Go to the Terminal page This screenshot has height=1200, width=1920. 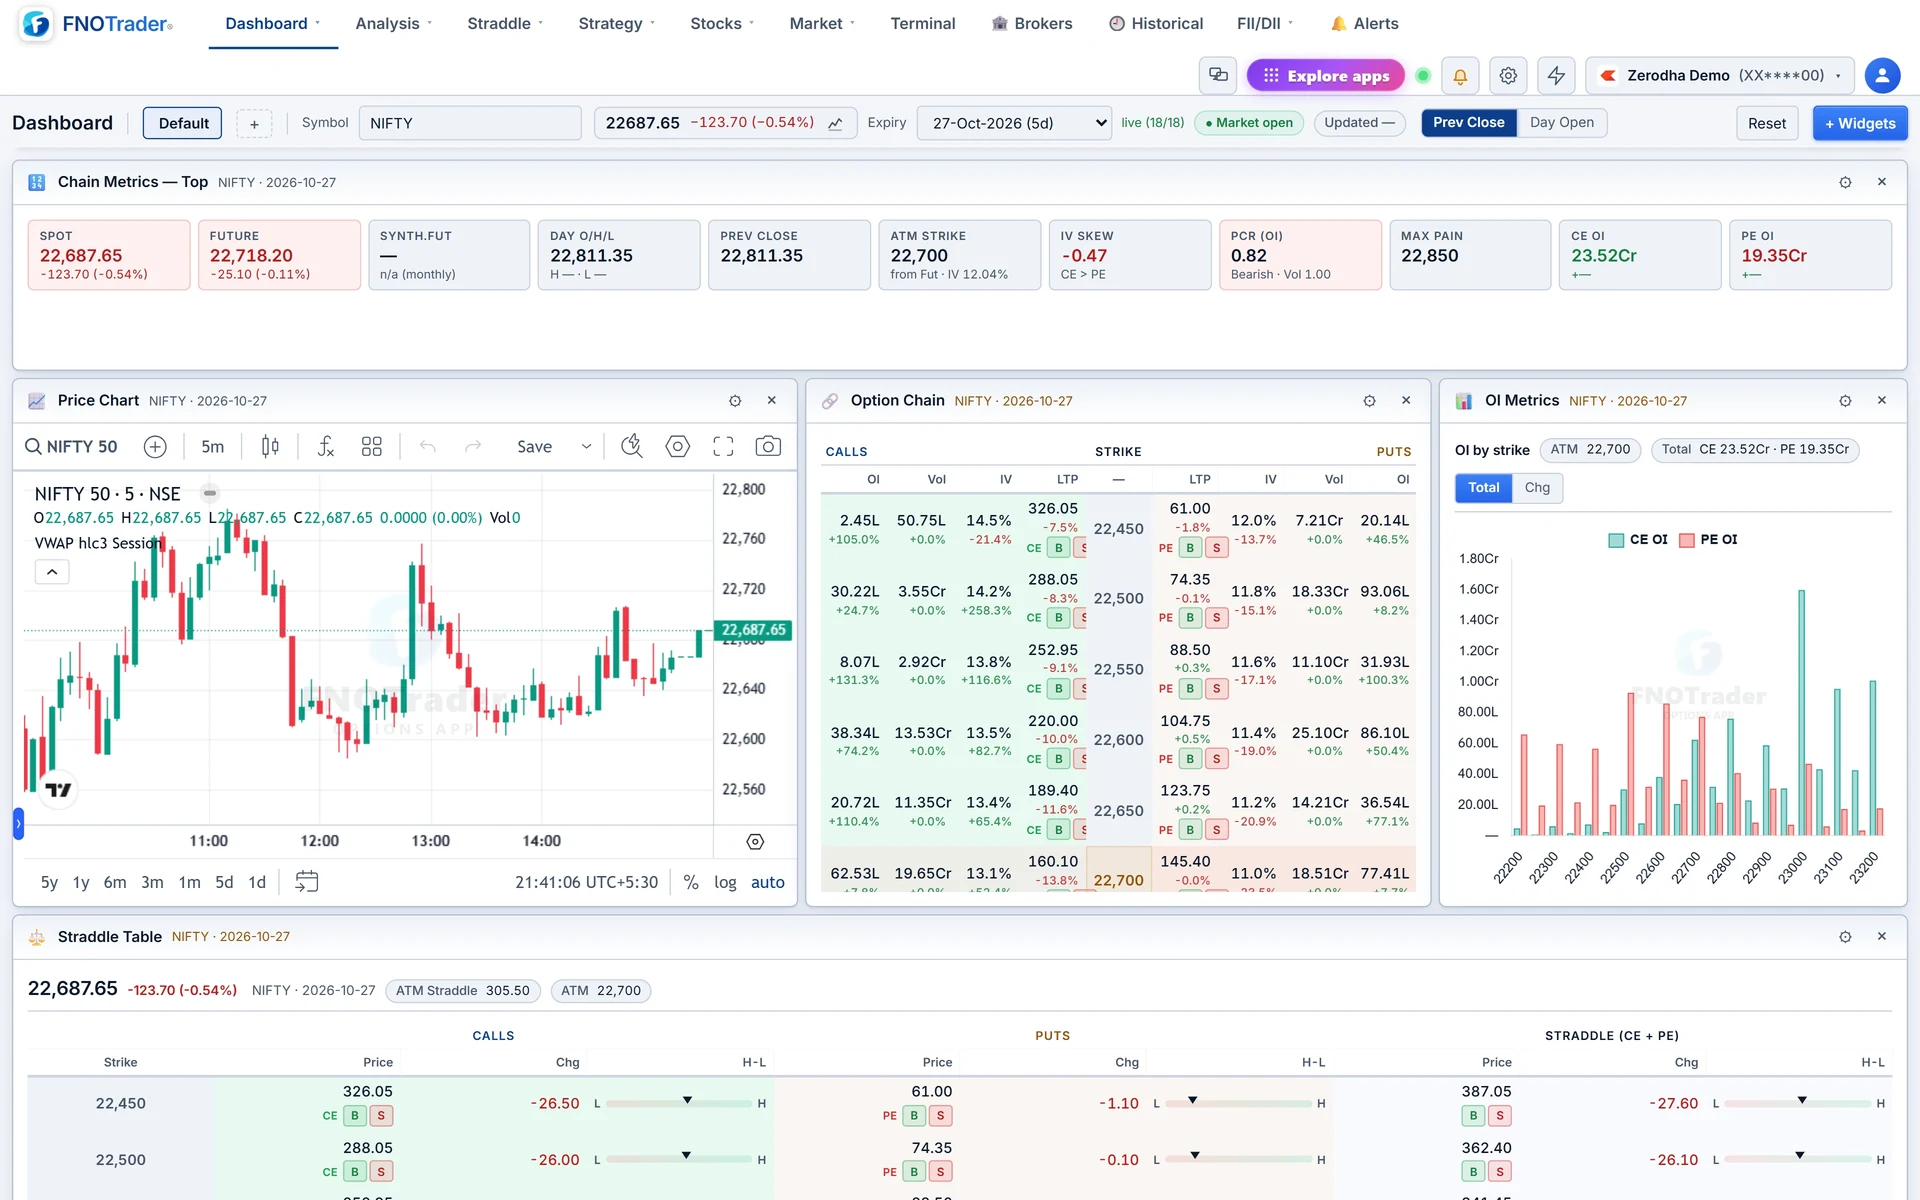923,24
